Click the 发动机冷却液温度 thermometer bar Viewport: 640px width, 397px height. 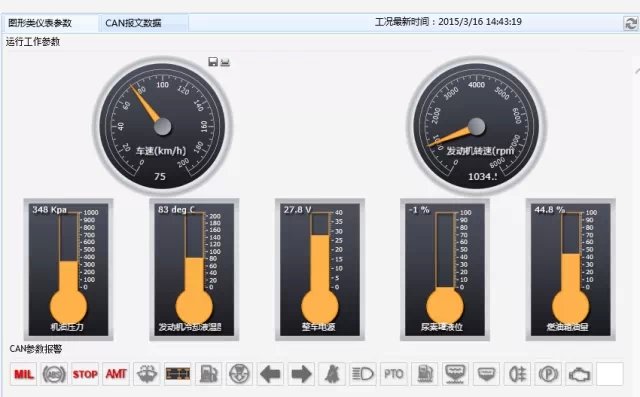[194, 269]
